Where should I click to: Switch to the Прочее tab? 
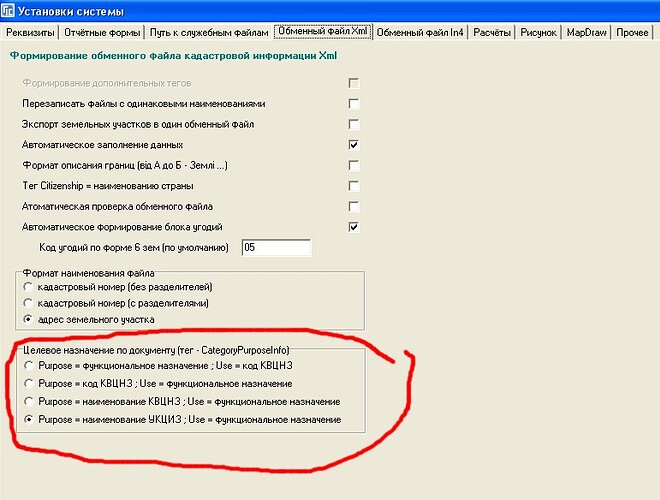[x=632, y=32]
